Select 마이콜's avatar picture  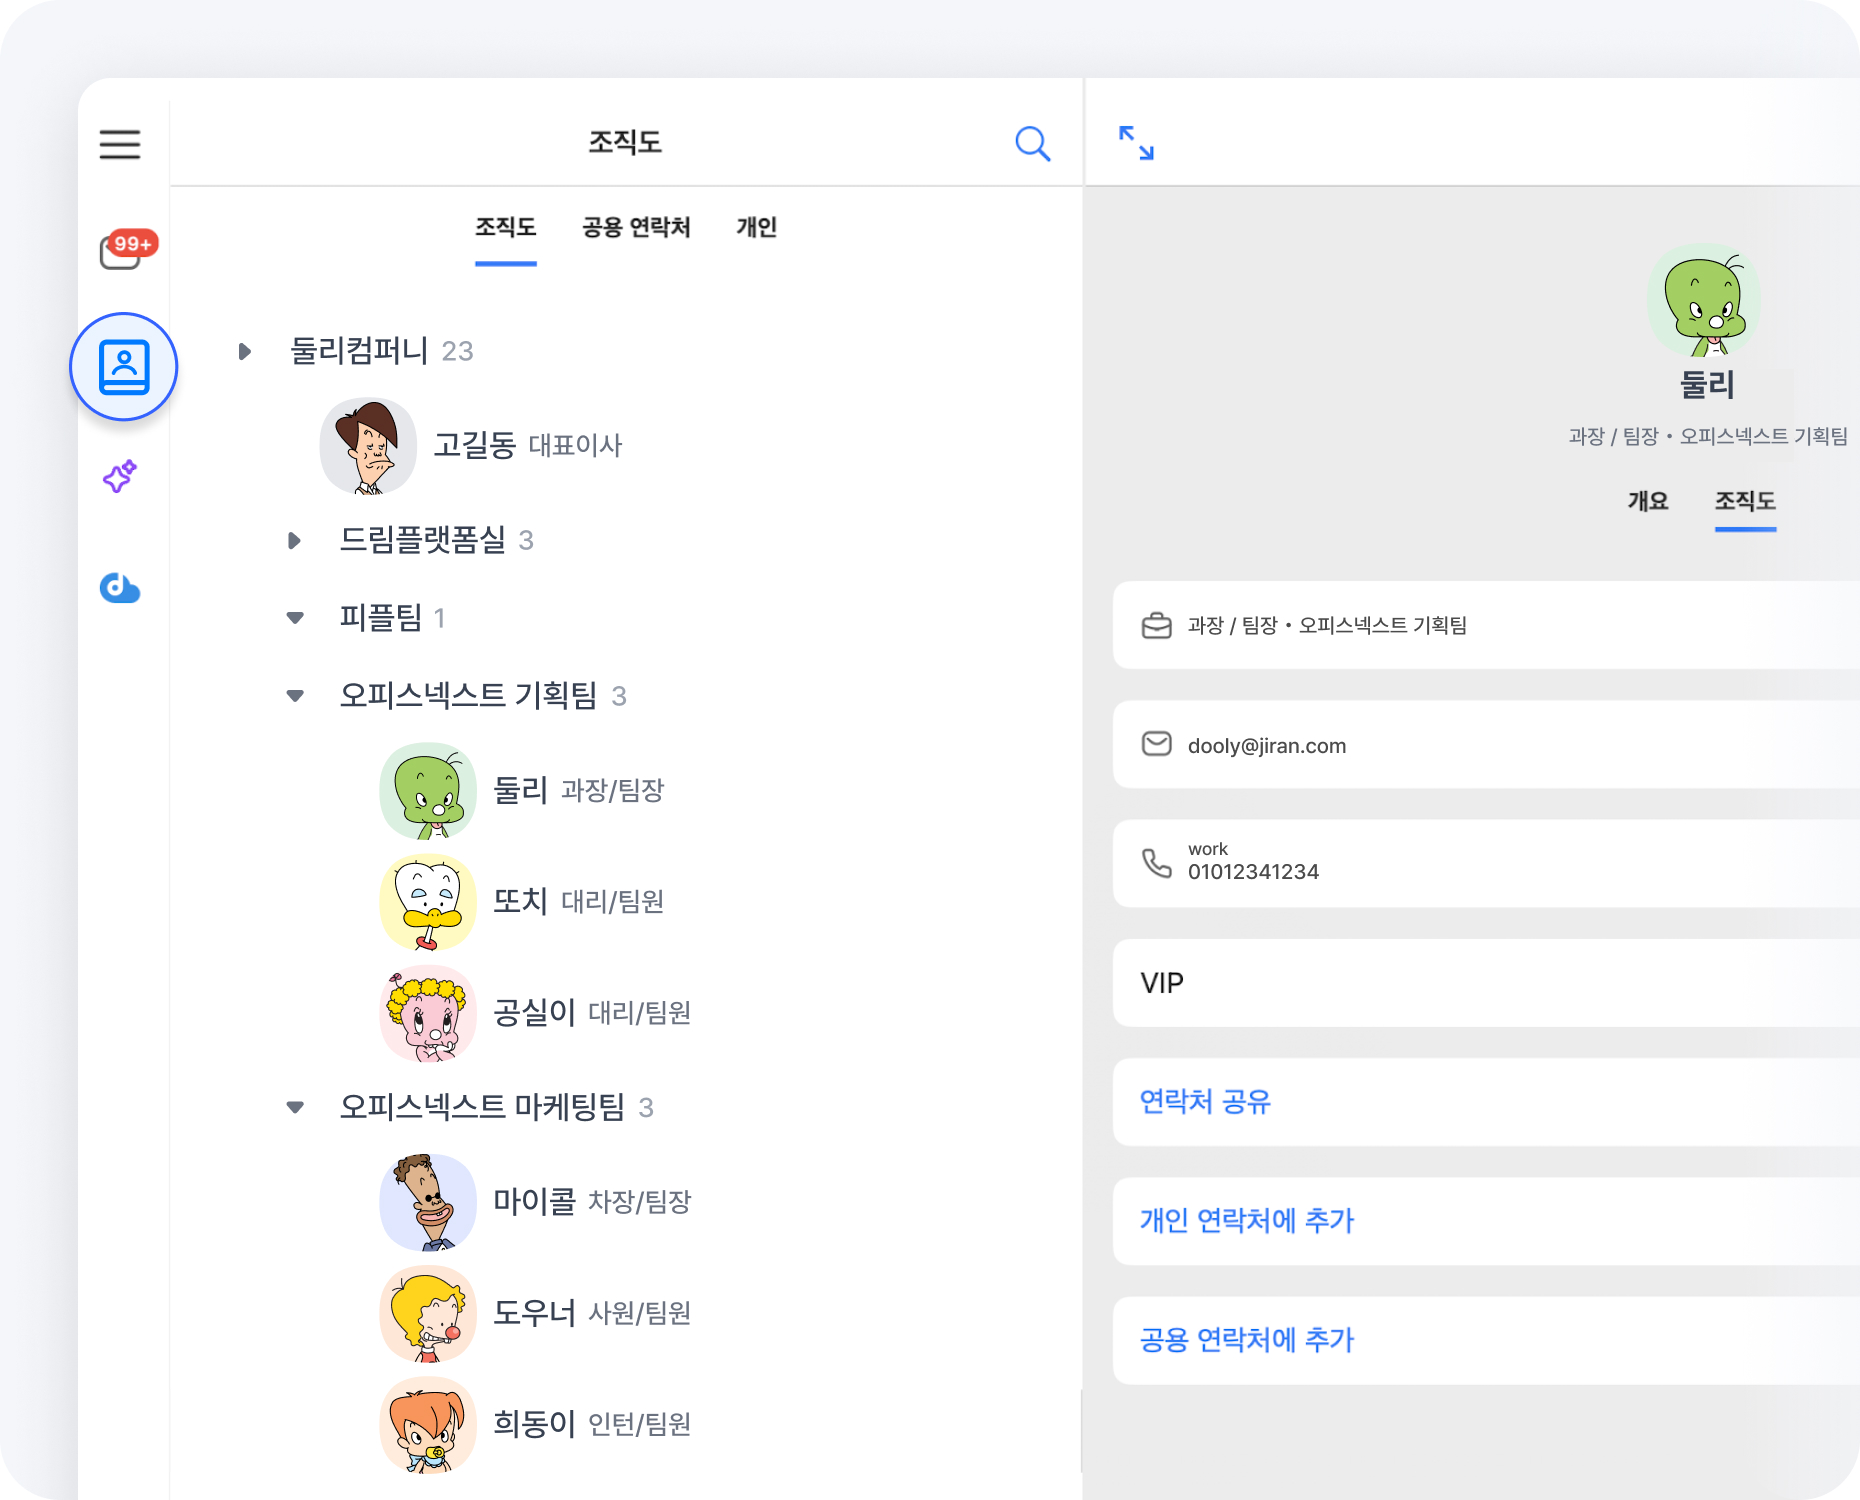pyautogui.click(x=428, y=1201)
